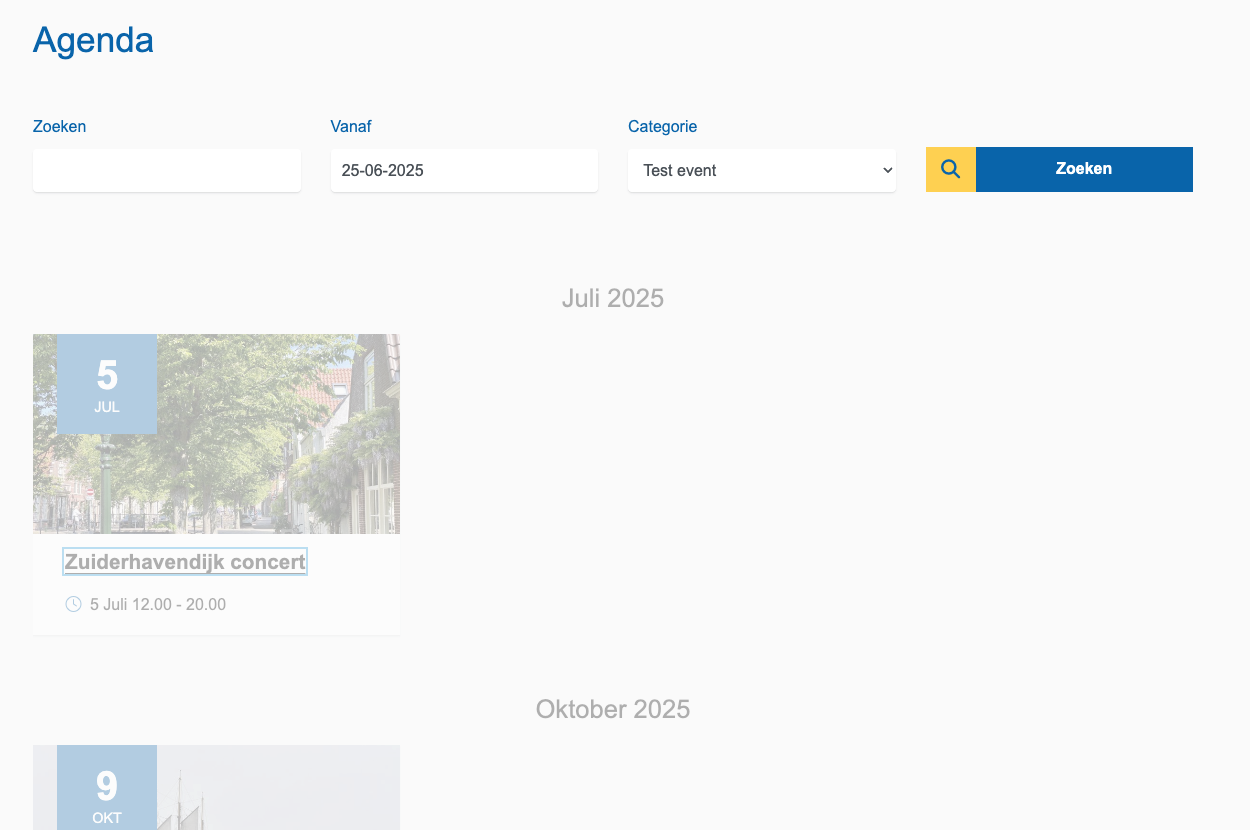This screenshot has height=830, width=1250.
Task: Open the Zuiderhavendijk concert event link
Action: click(x=185, y=562)
